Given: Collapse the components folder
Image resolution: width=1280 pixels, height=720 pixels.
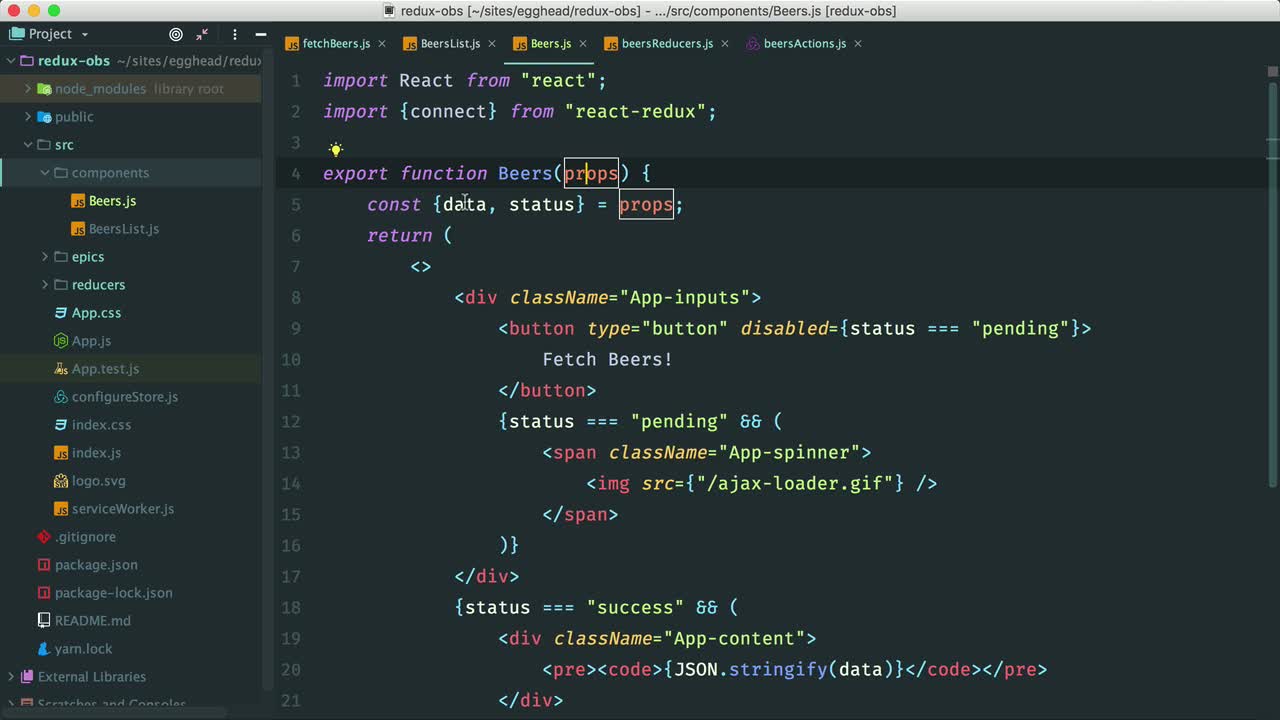Looking at the screenshot, I should 45,173.
